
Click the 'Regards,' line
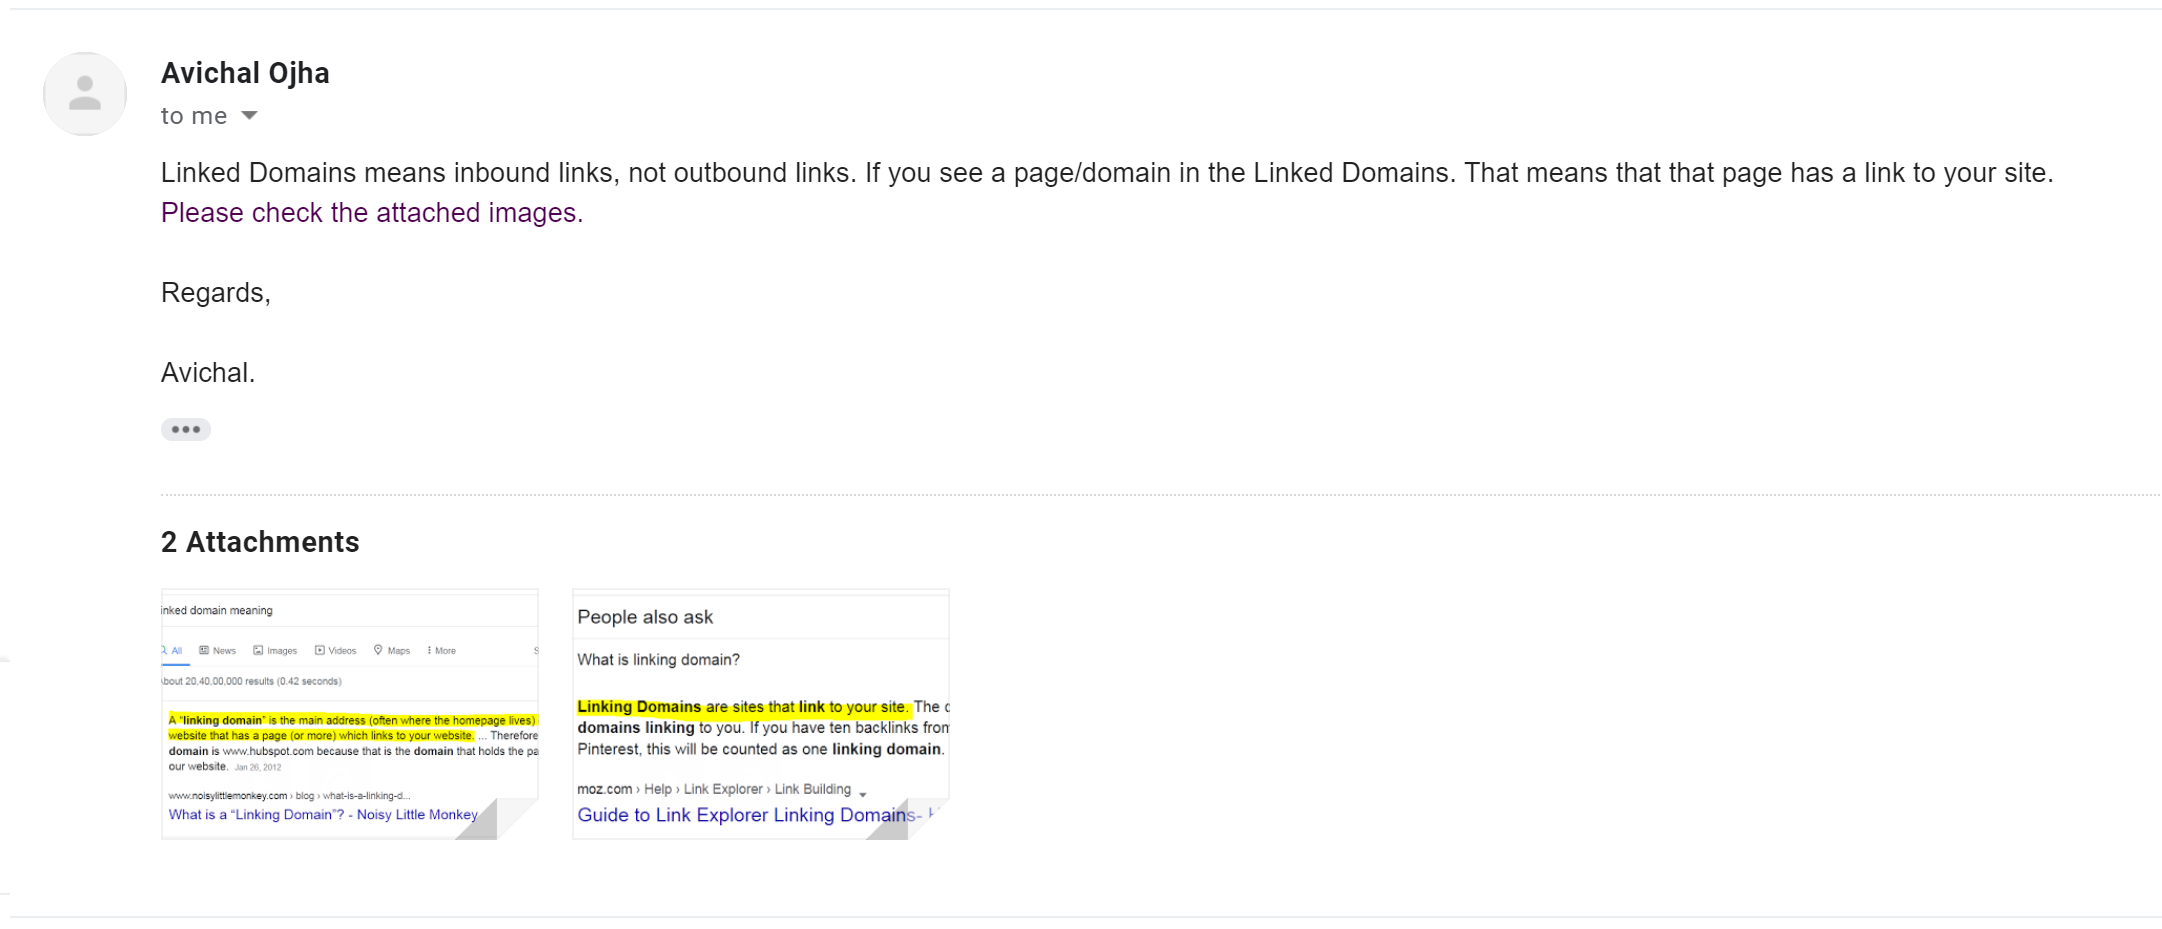[216, 293]
